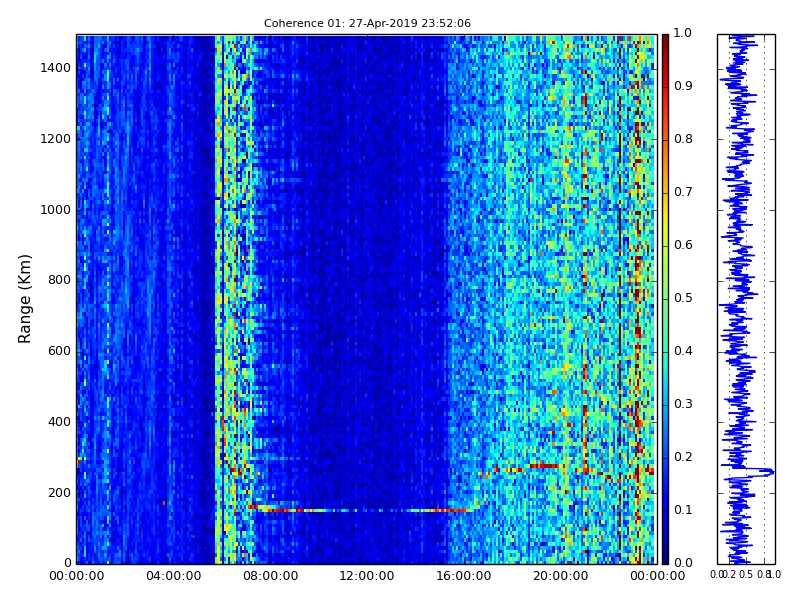Click the 600 range tick label
Image resolution: width=800 pixels, height=600 pixels.
pyautogui.click(x=59, y=351)
